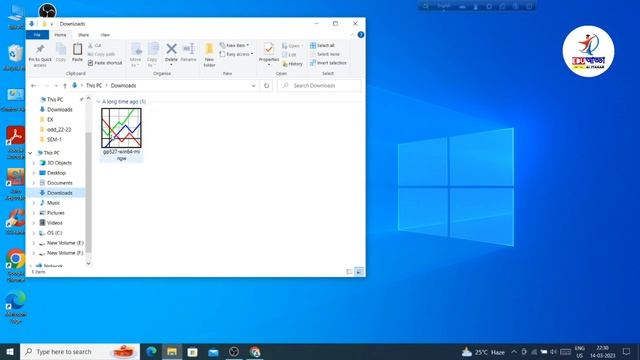The image size is (640, 360).
Task: Open odd_22-23 quick access folder
Action: coord(59,129)
